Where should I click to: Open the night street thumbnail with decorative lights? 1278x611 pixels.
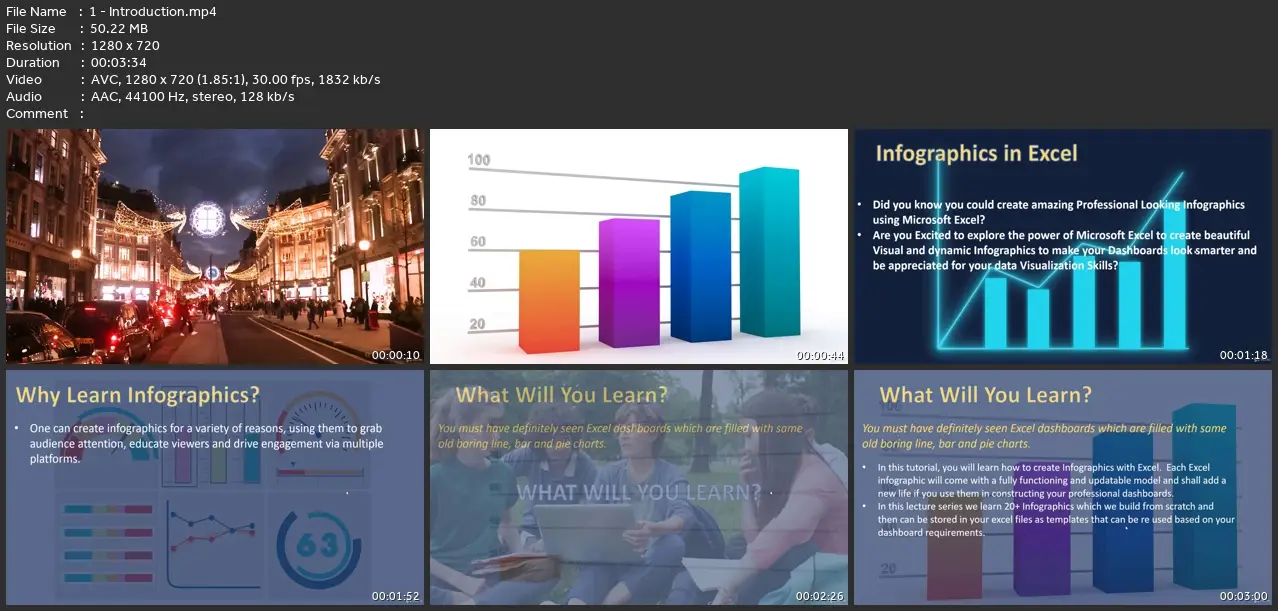coord(215,246)
